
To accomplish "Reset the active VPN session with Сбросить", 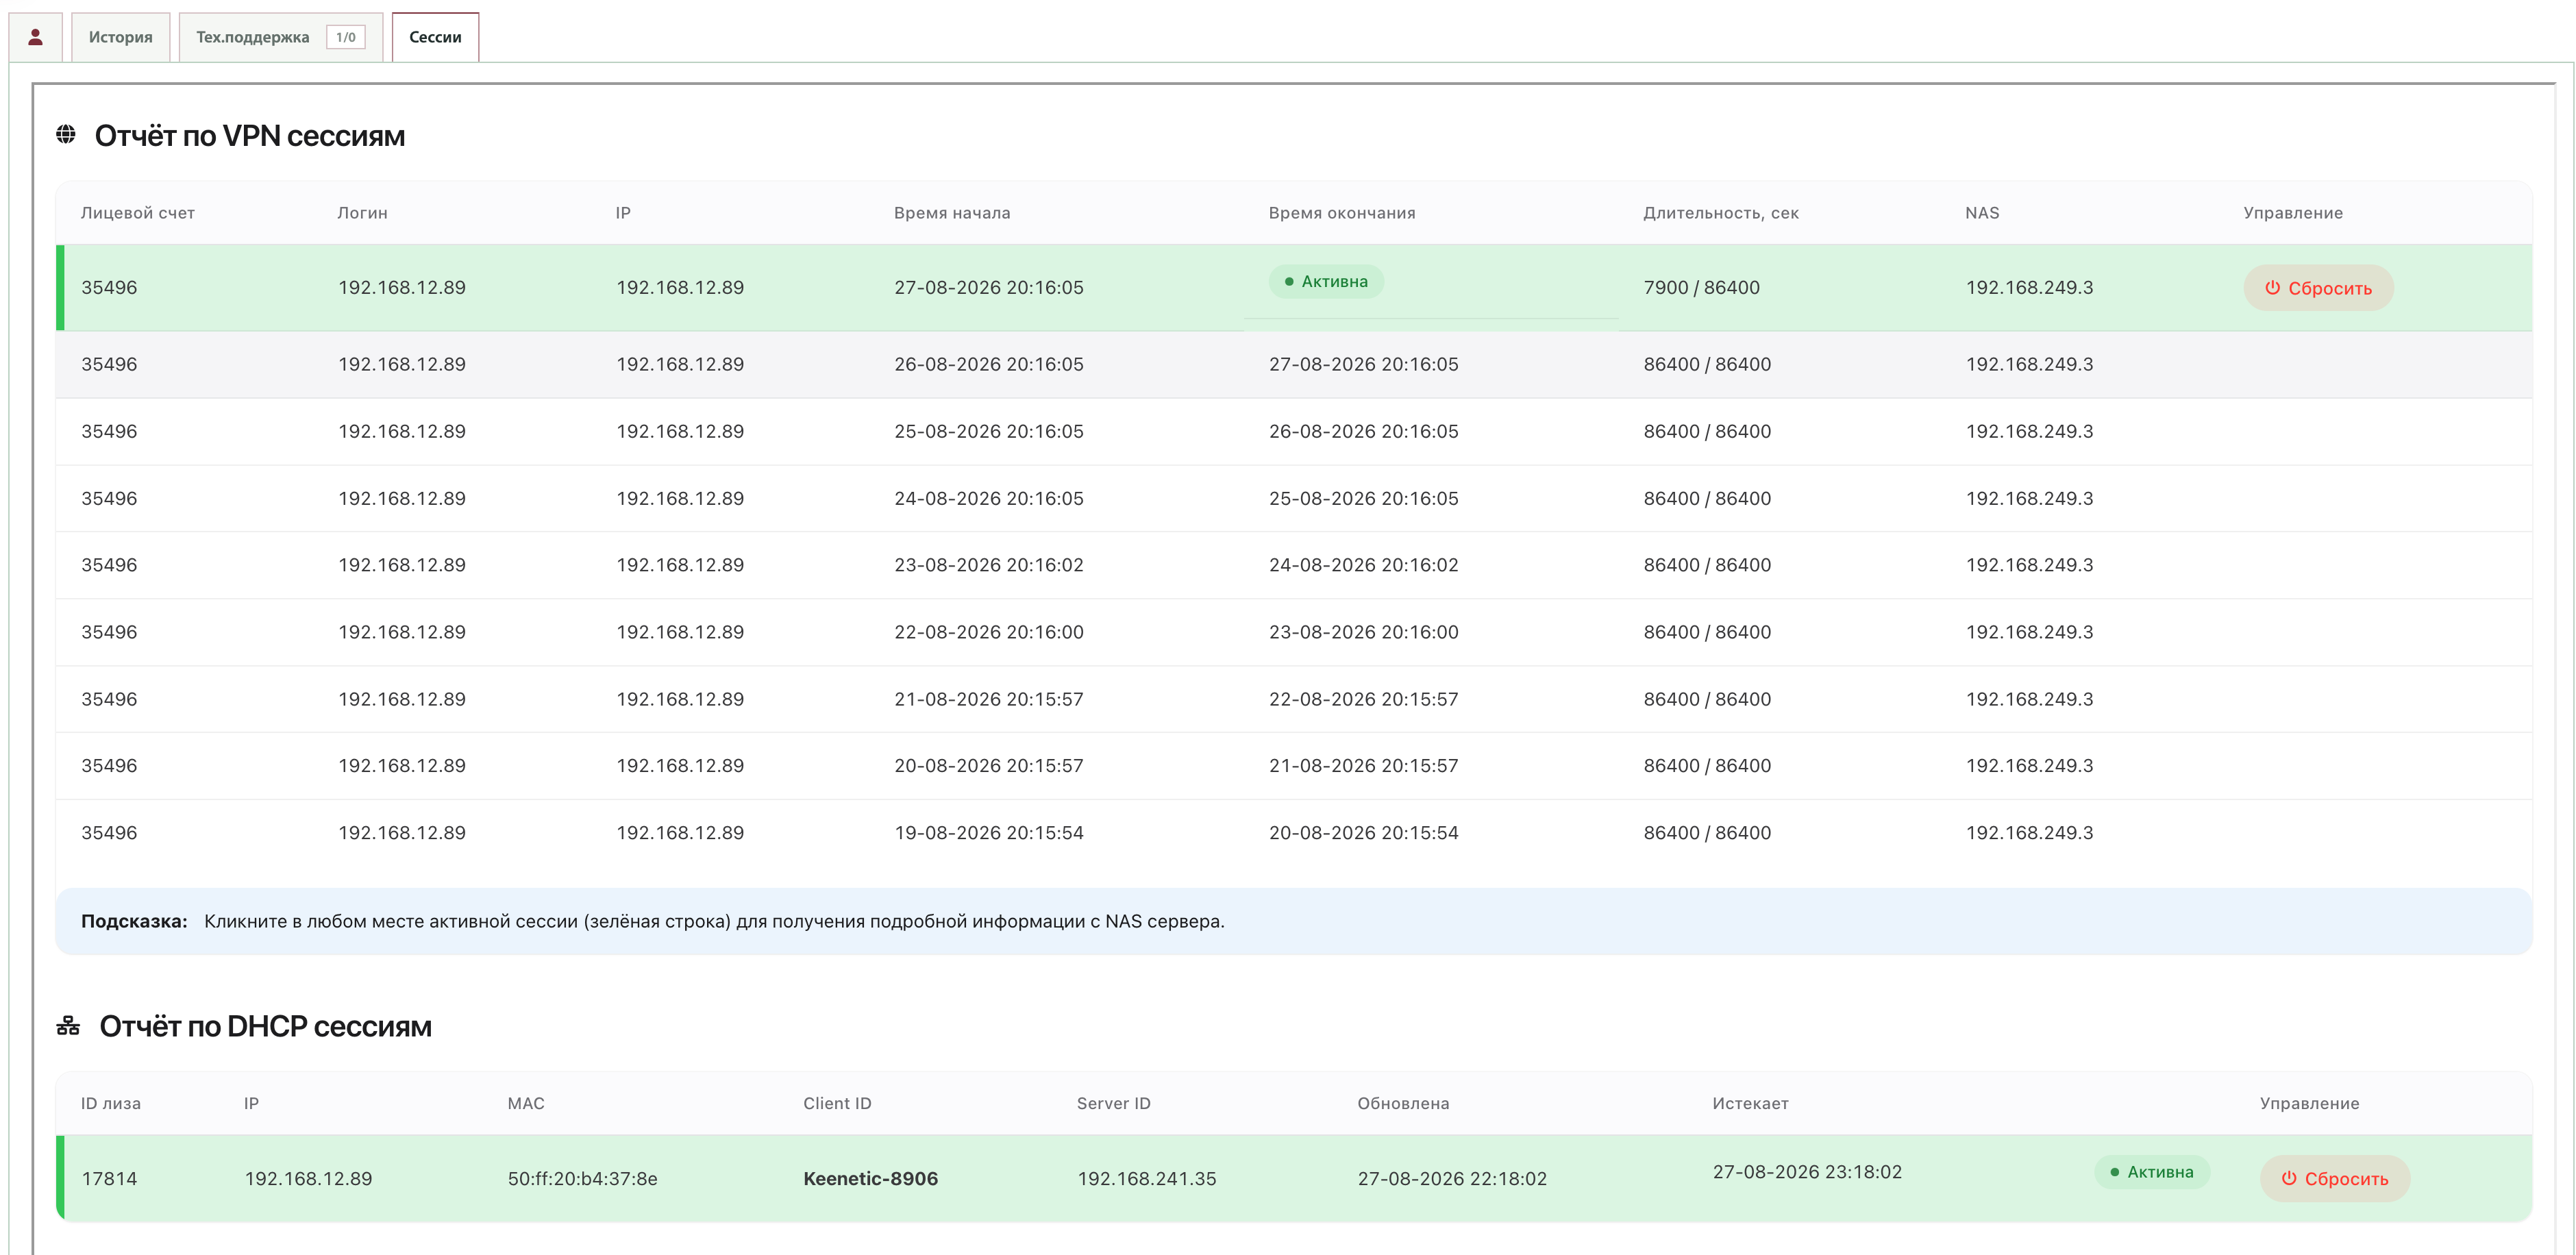I will click(x=2318, y=288).
